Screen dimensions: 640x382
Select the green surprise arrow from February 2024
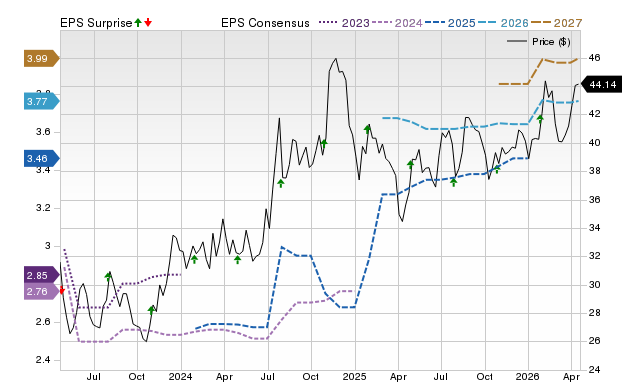tap(195, 259)
